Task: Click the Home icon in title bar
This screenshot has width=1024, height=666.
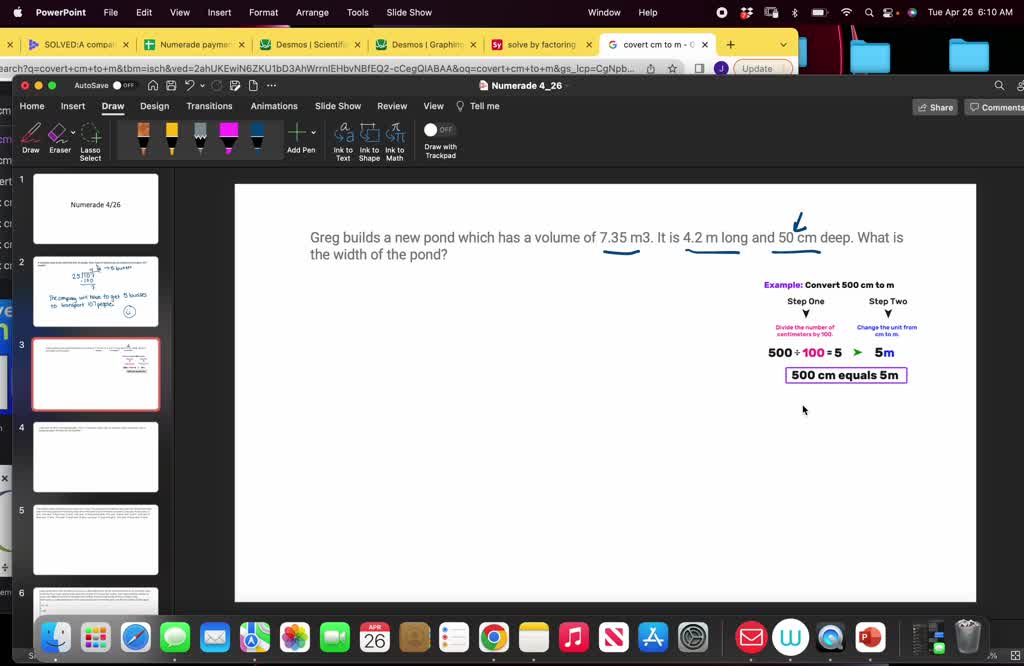Action: point(153,86)
